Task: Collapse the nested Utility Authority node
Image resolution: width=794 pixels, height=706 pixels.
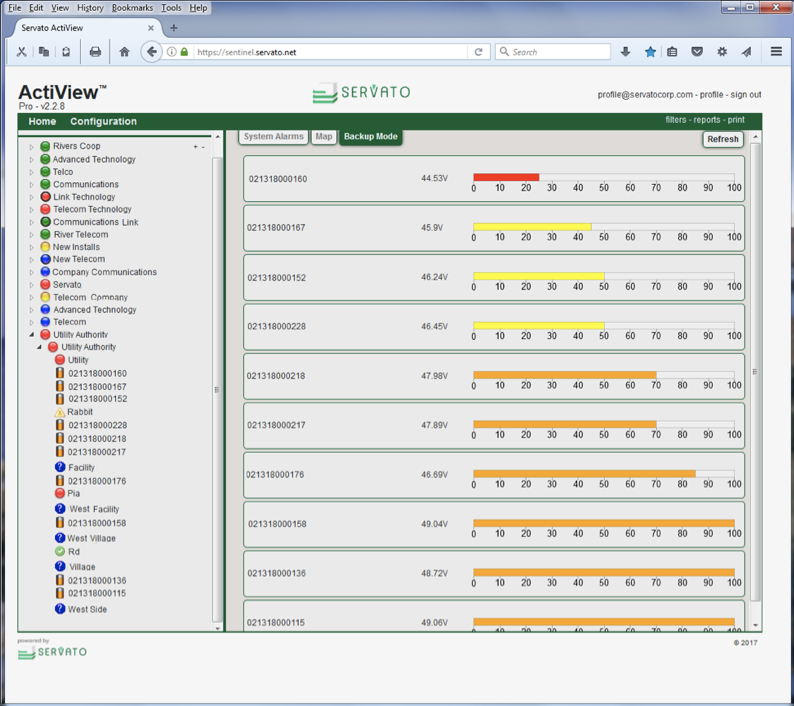Action: (39, 347)
